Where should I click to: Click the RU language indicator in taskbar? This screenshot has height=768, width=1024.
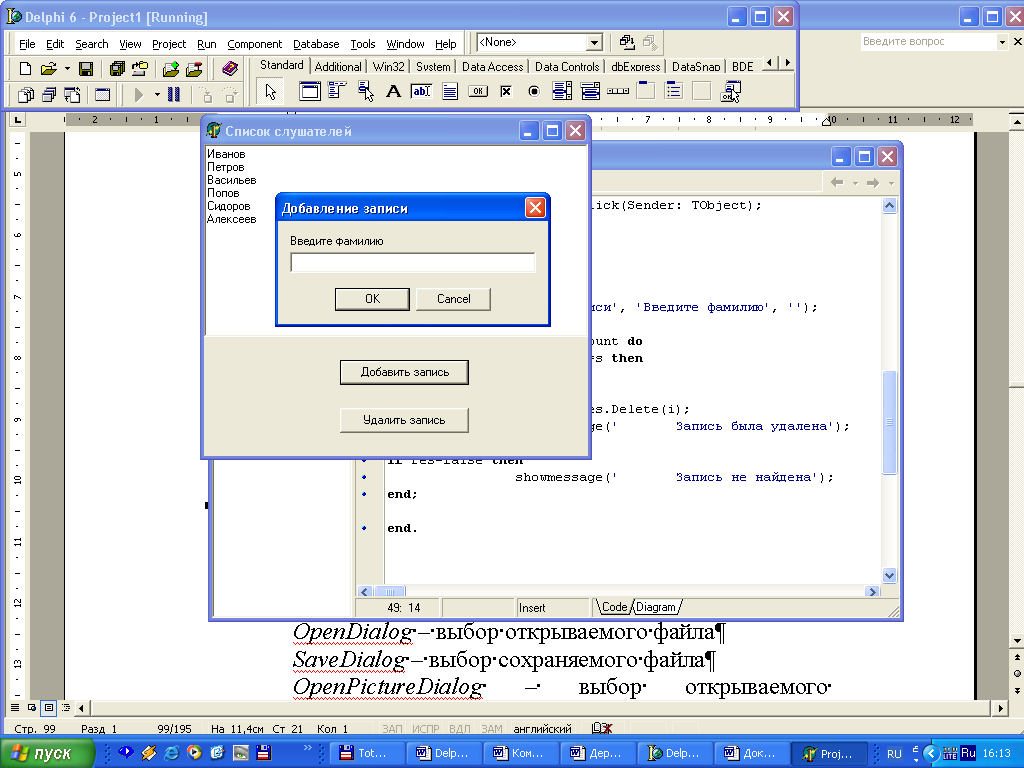tap(894, 754)
